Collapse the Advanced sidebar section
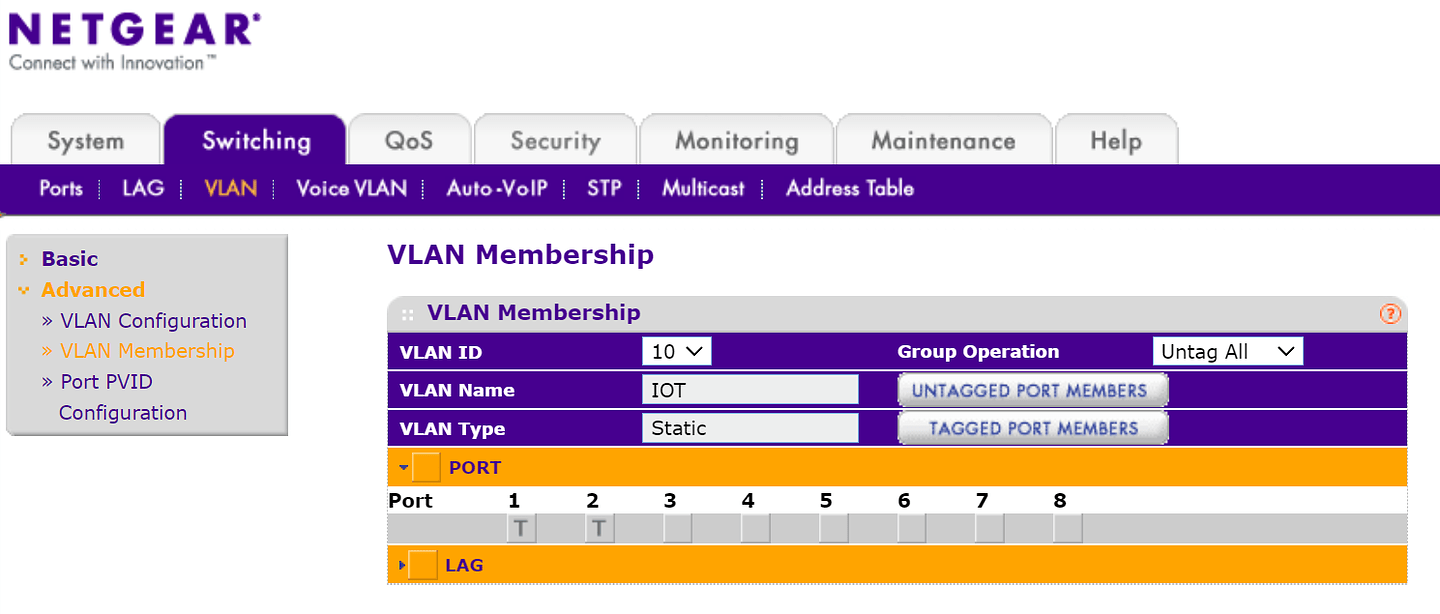This screenshot has height=614, width=1440. pyautogui.click(x=26, y=289)
